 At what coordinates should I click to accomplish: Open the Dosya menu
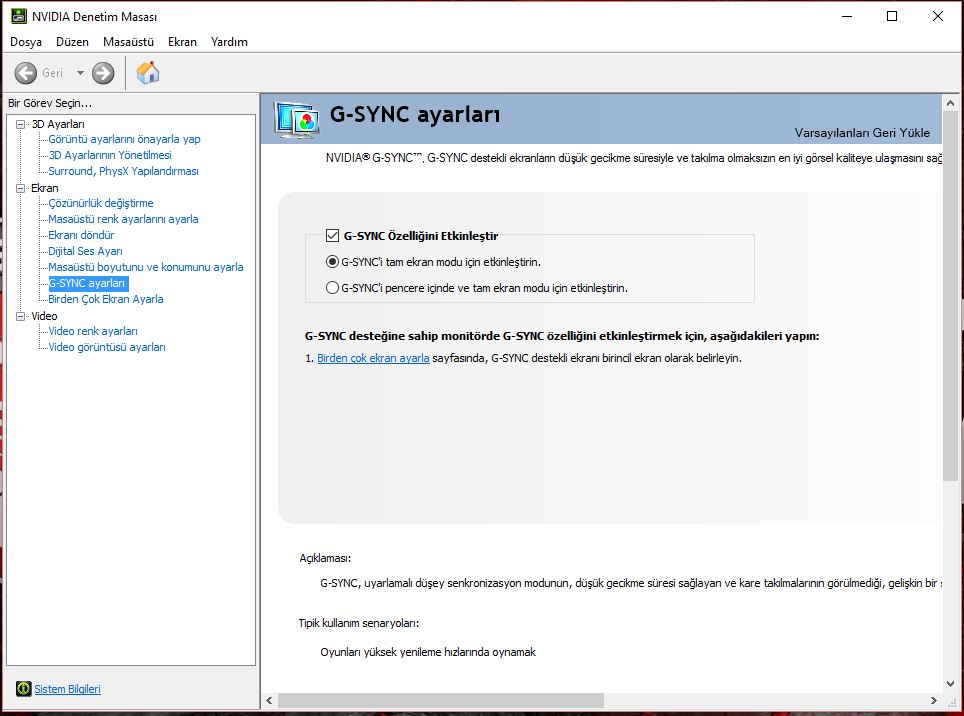pyautogui.click(x=26, y=42)
